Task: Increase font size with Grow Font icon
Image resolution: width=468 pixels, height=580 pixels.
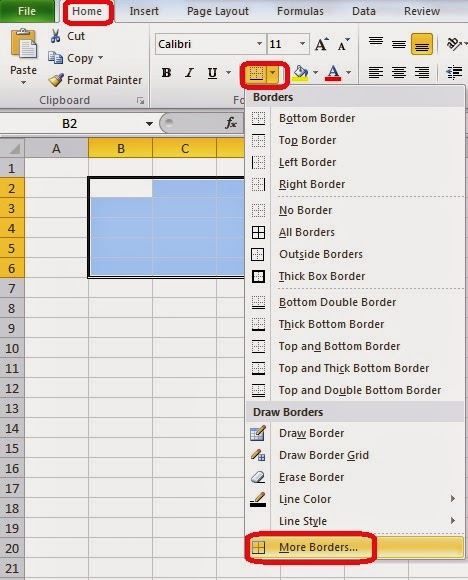Action: (x=321, y=44)
